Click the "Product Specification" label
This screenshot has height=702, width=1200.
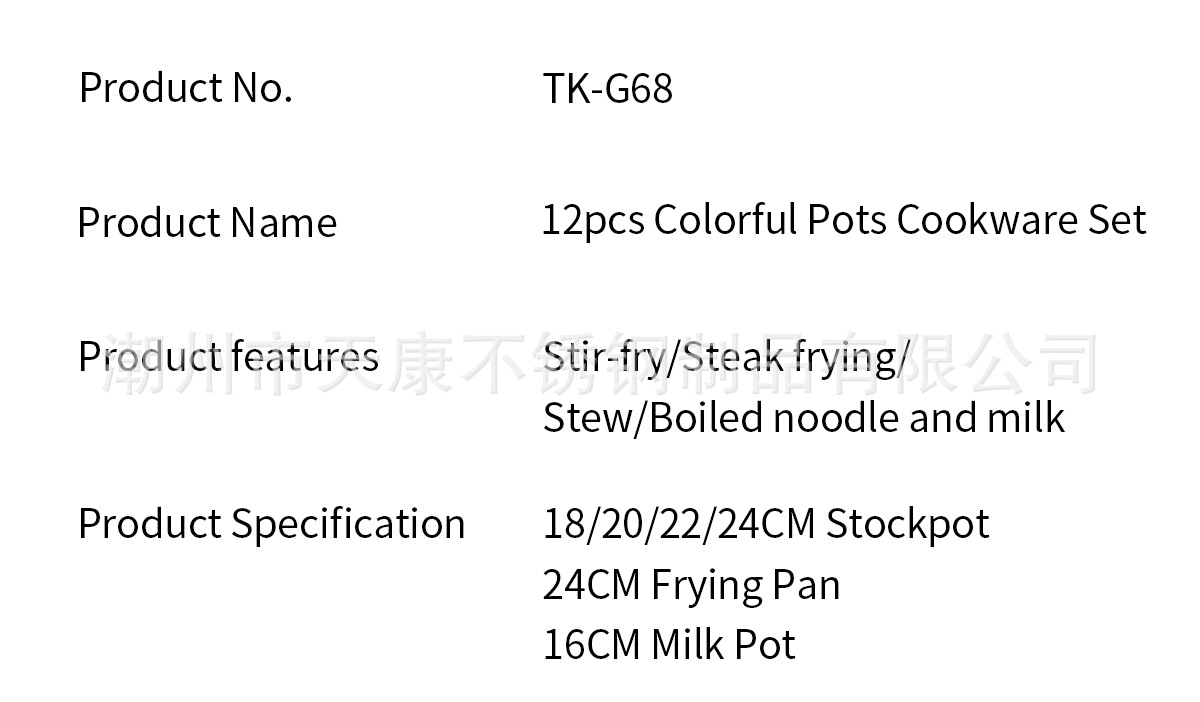click(x=271, y=524)
